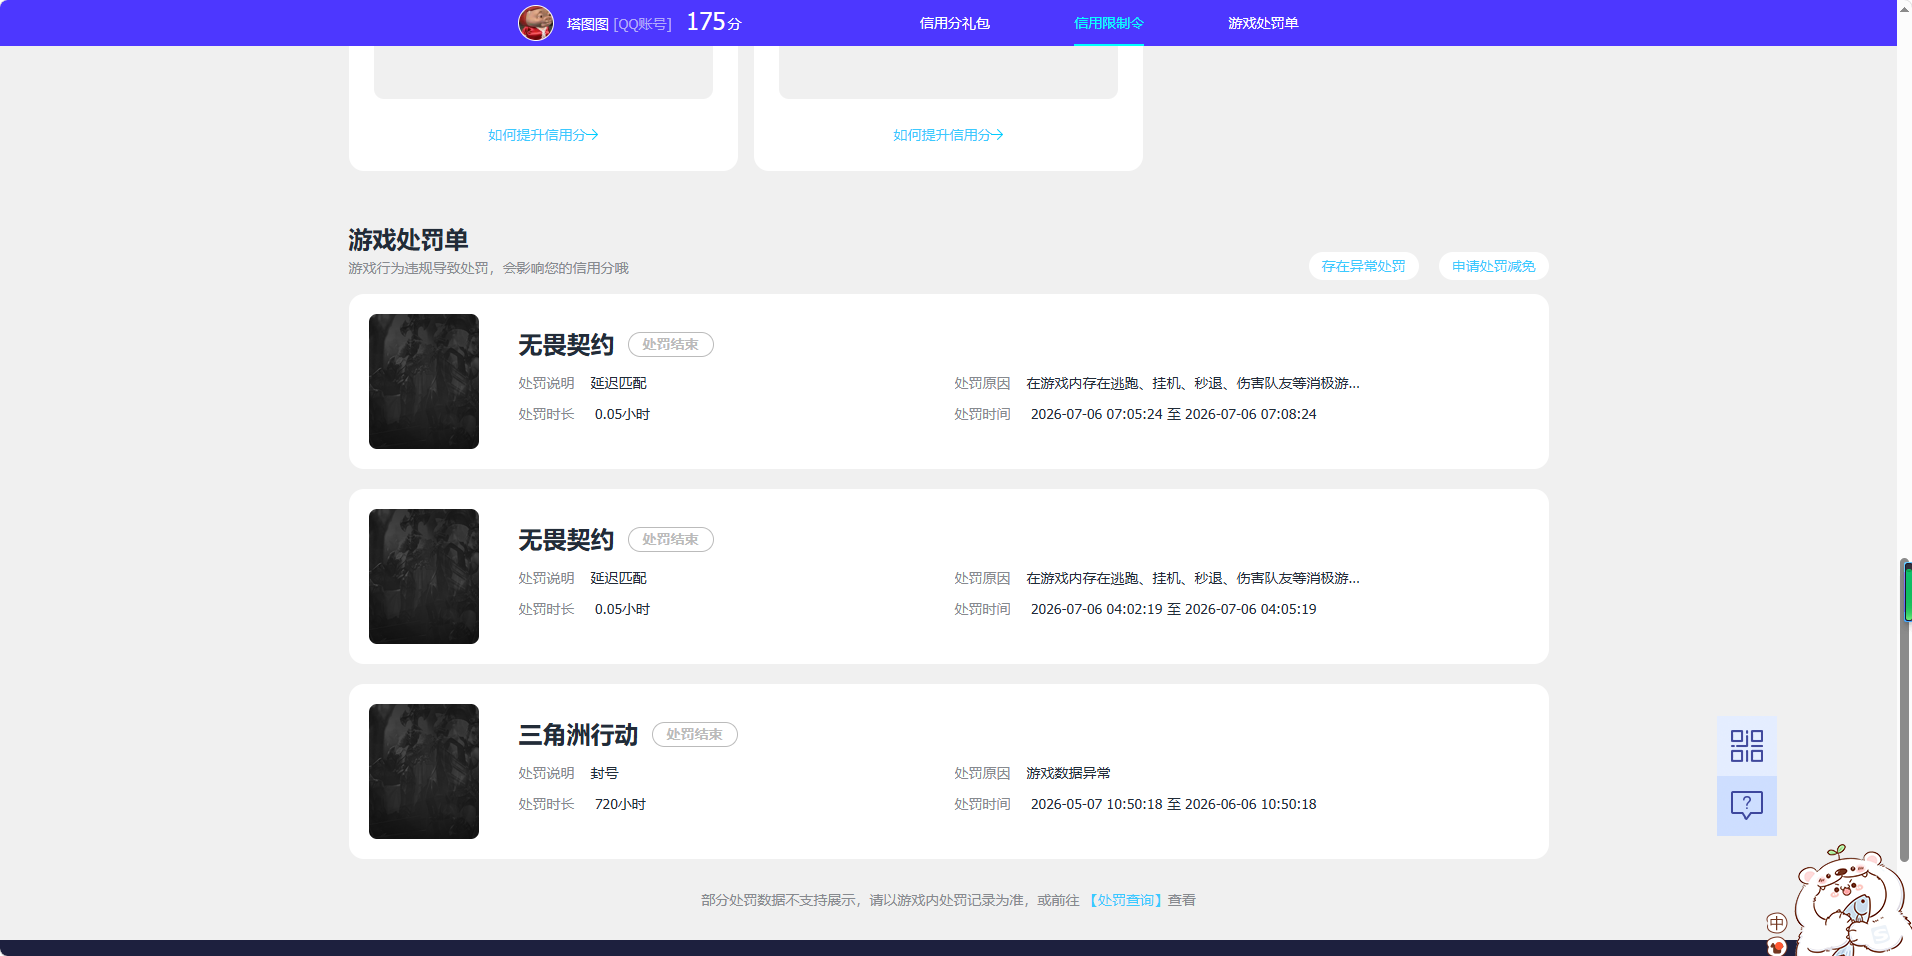
Task: Click 处罚结束 badge on the 三角洲行动 card
Action: pos(694,734)
